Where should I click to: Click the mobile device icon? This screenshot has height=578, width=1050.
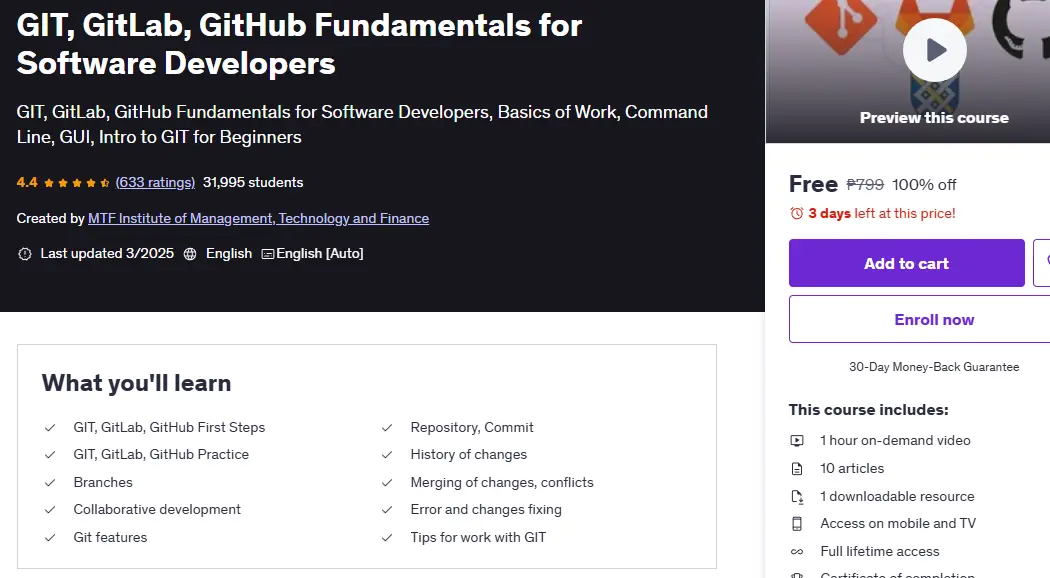tap(797, 524)
